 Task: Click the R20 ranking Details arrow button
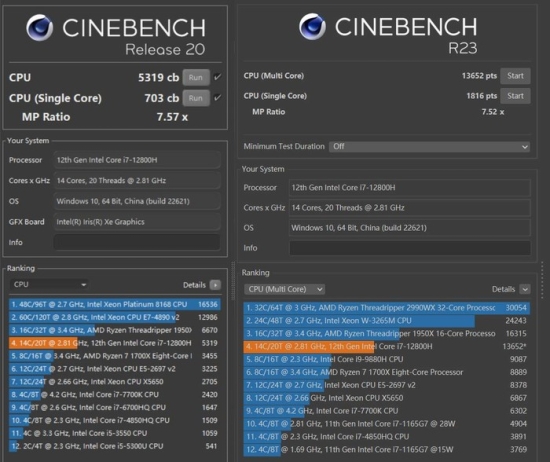tap(215, 285)
